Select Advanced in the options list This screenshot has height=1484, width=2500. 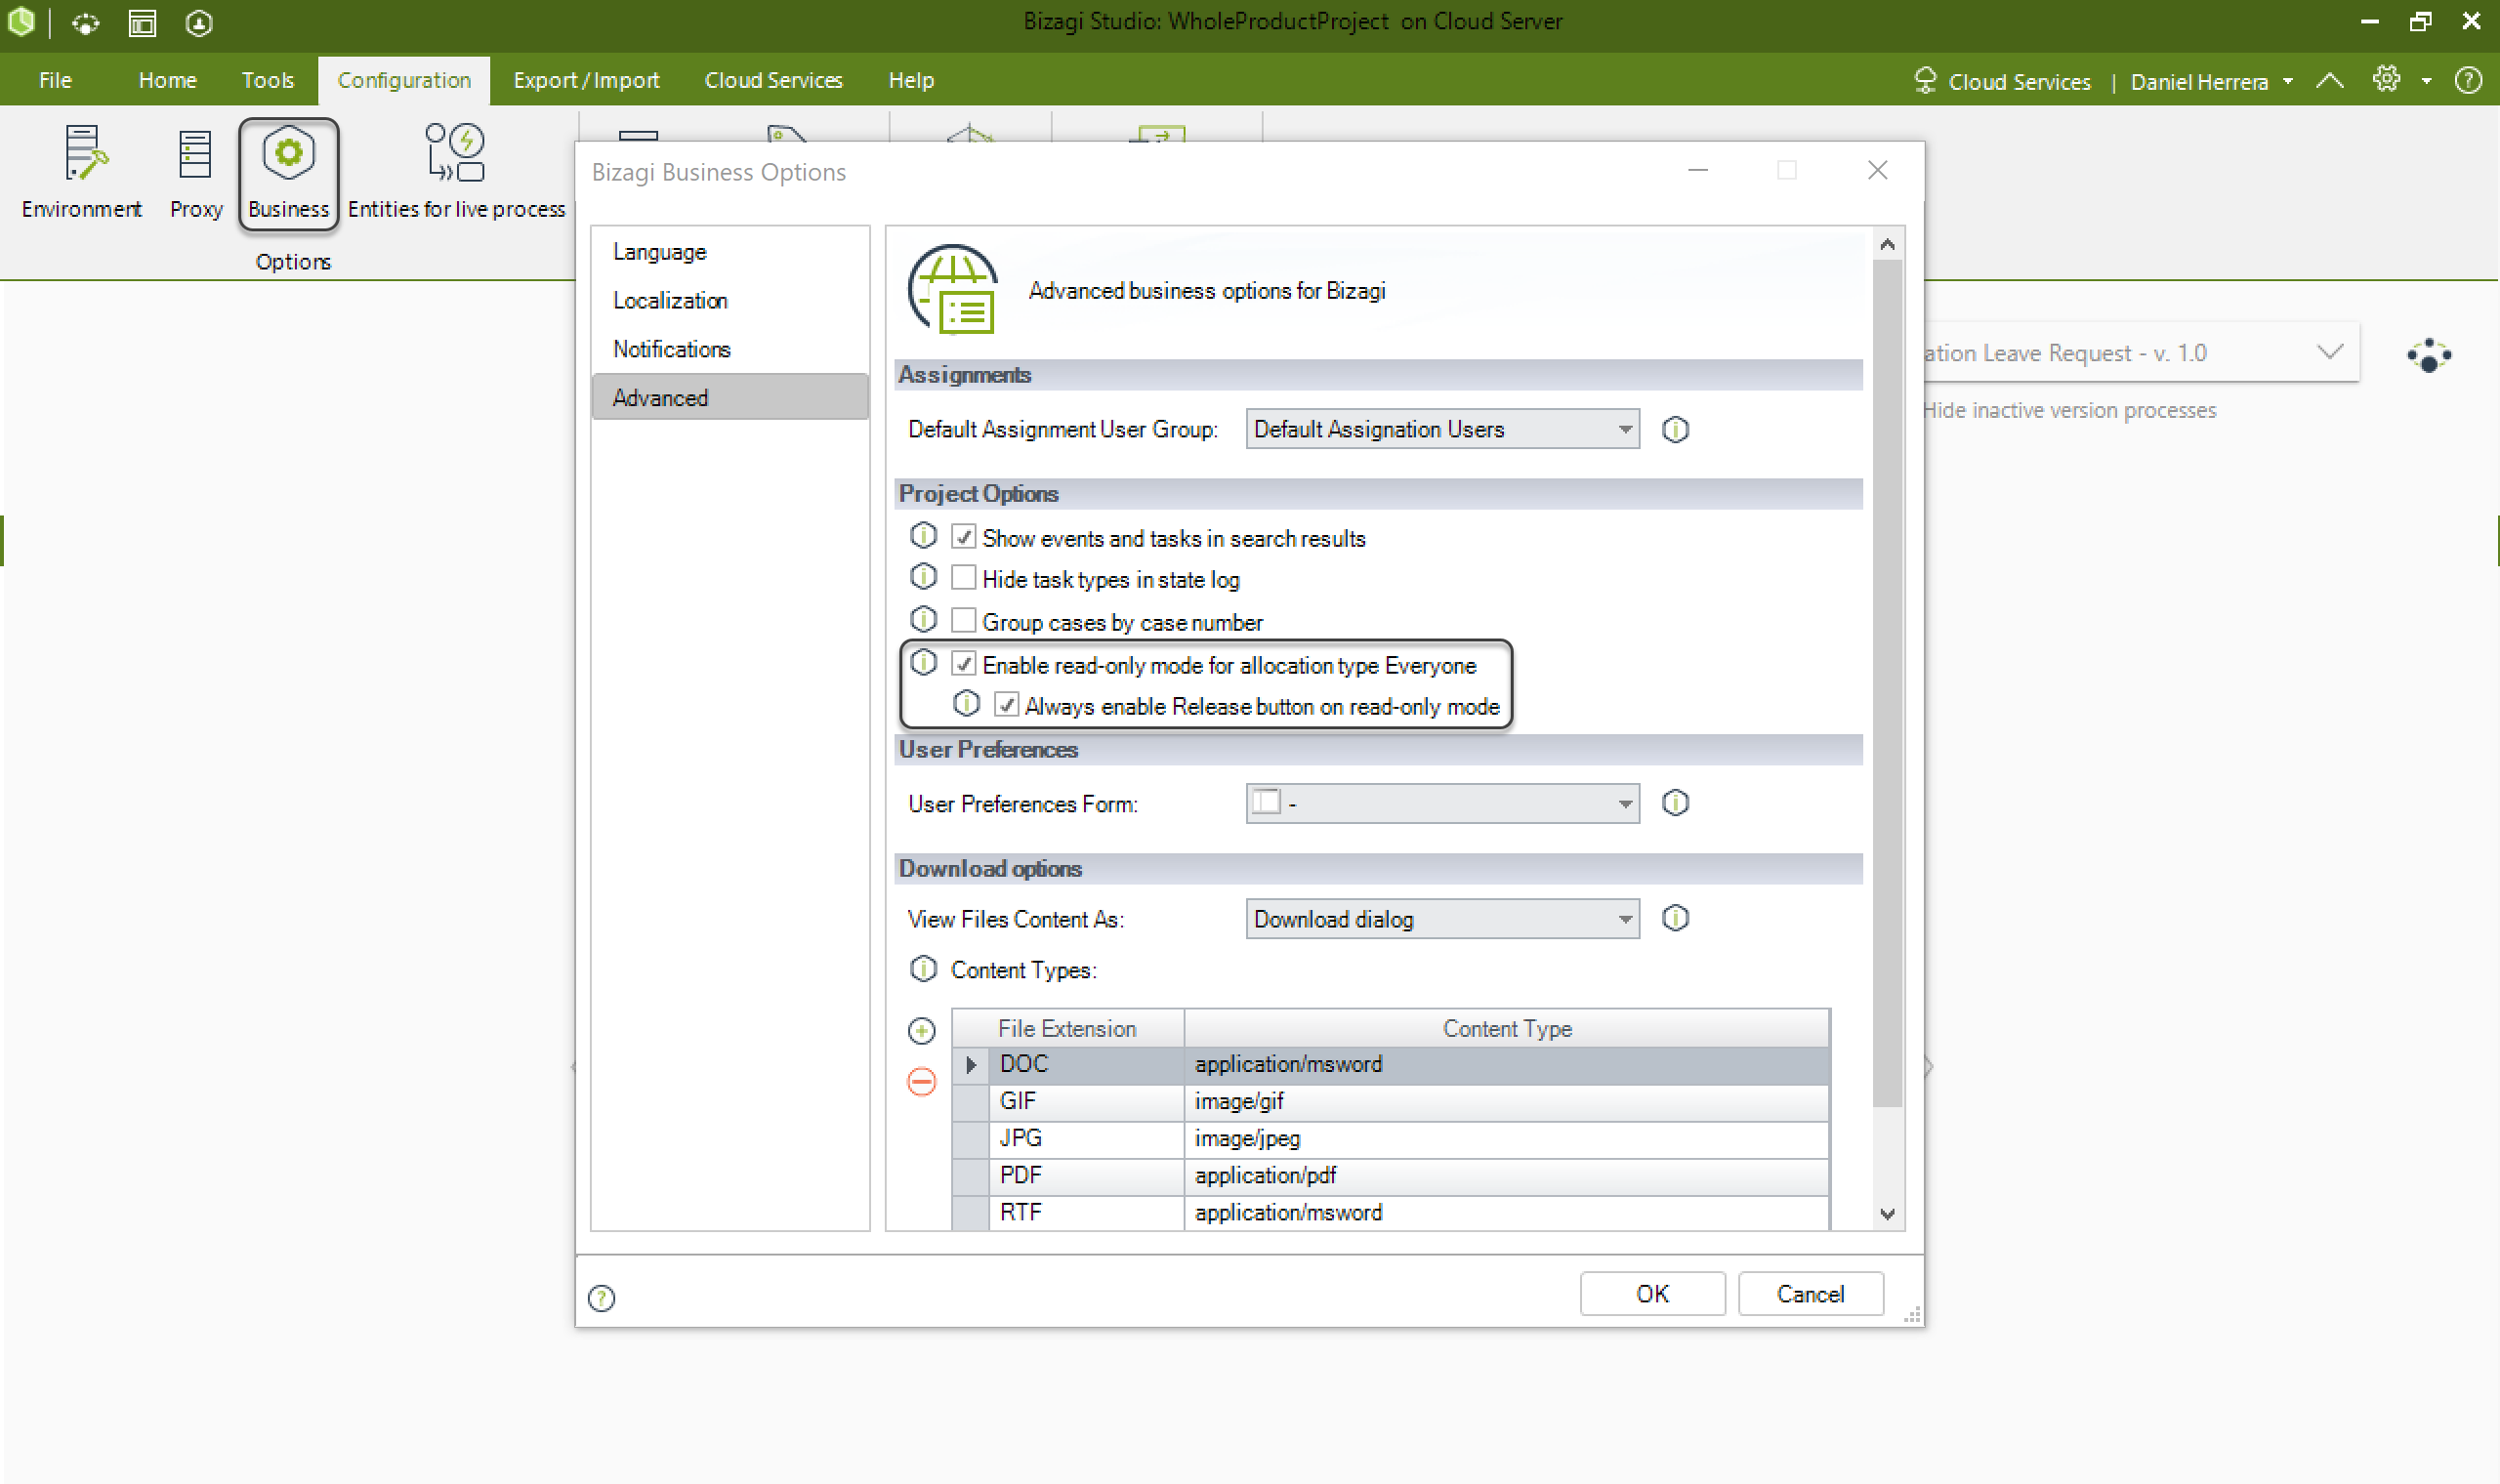pyautogui.click(x=730, y=397)
